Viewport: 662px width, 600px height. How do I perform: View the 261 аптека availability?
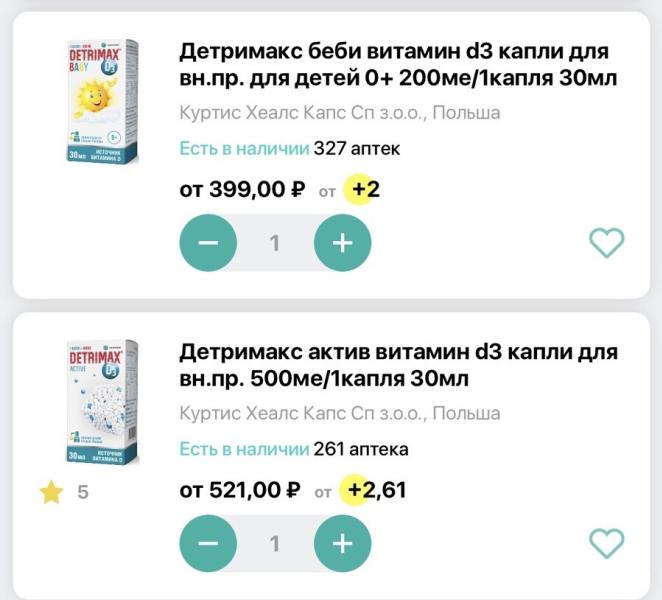pyautogui.click(x=361, y=449)
